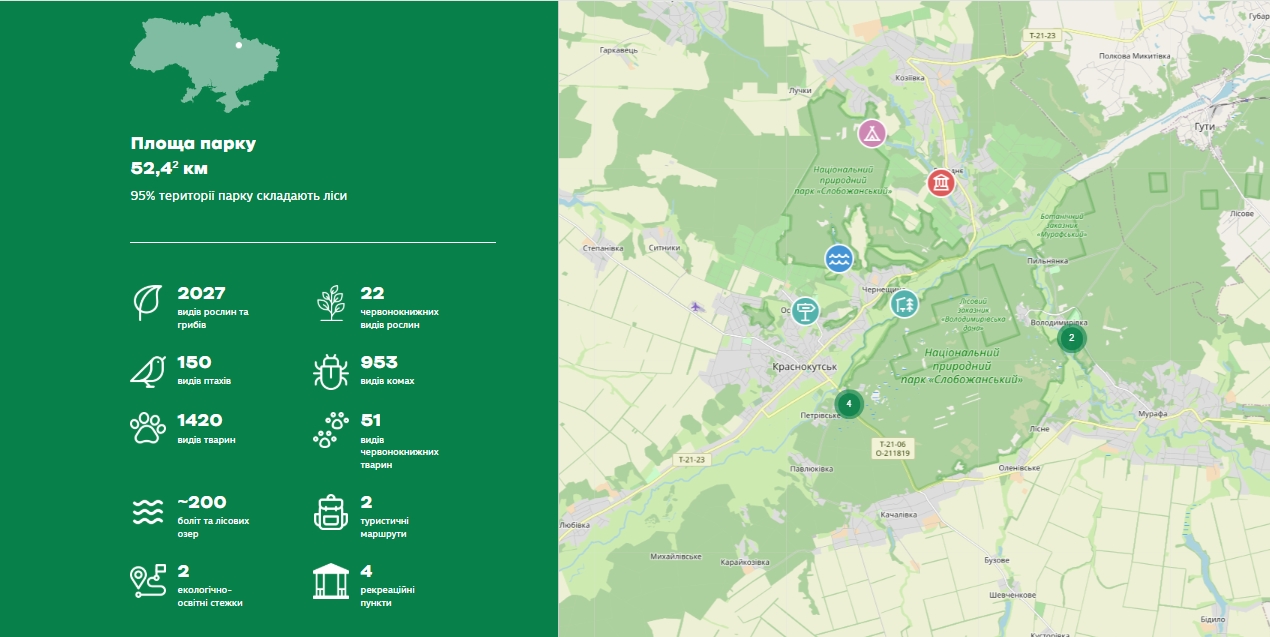
Task: Select the teal forest trees map marker
Action: click(x=904, y=303)
